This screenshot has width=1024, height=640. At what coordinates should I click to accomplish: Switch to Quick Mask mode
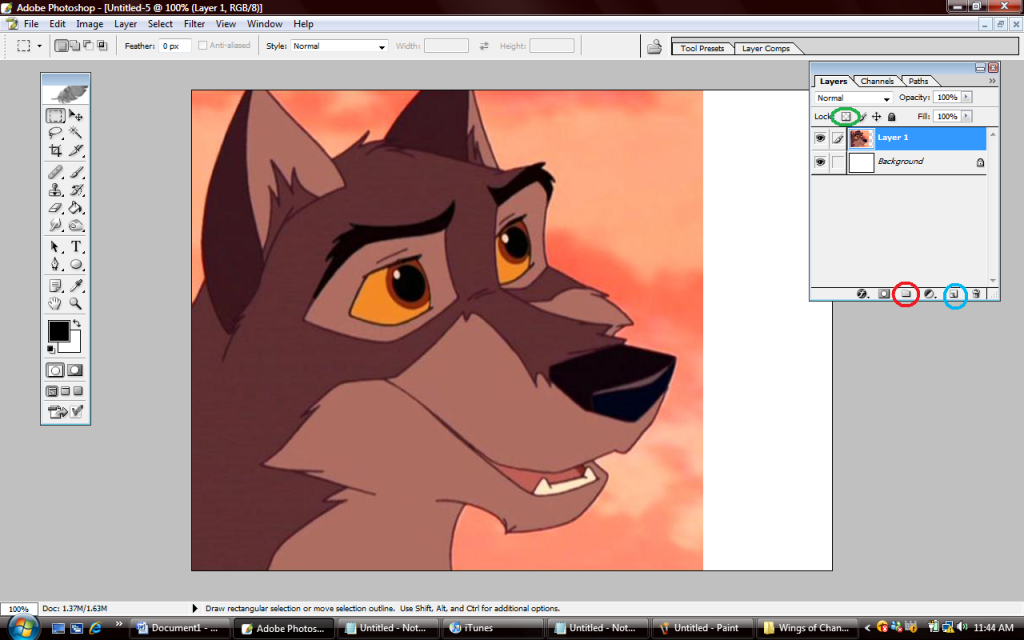75,370
